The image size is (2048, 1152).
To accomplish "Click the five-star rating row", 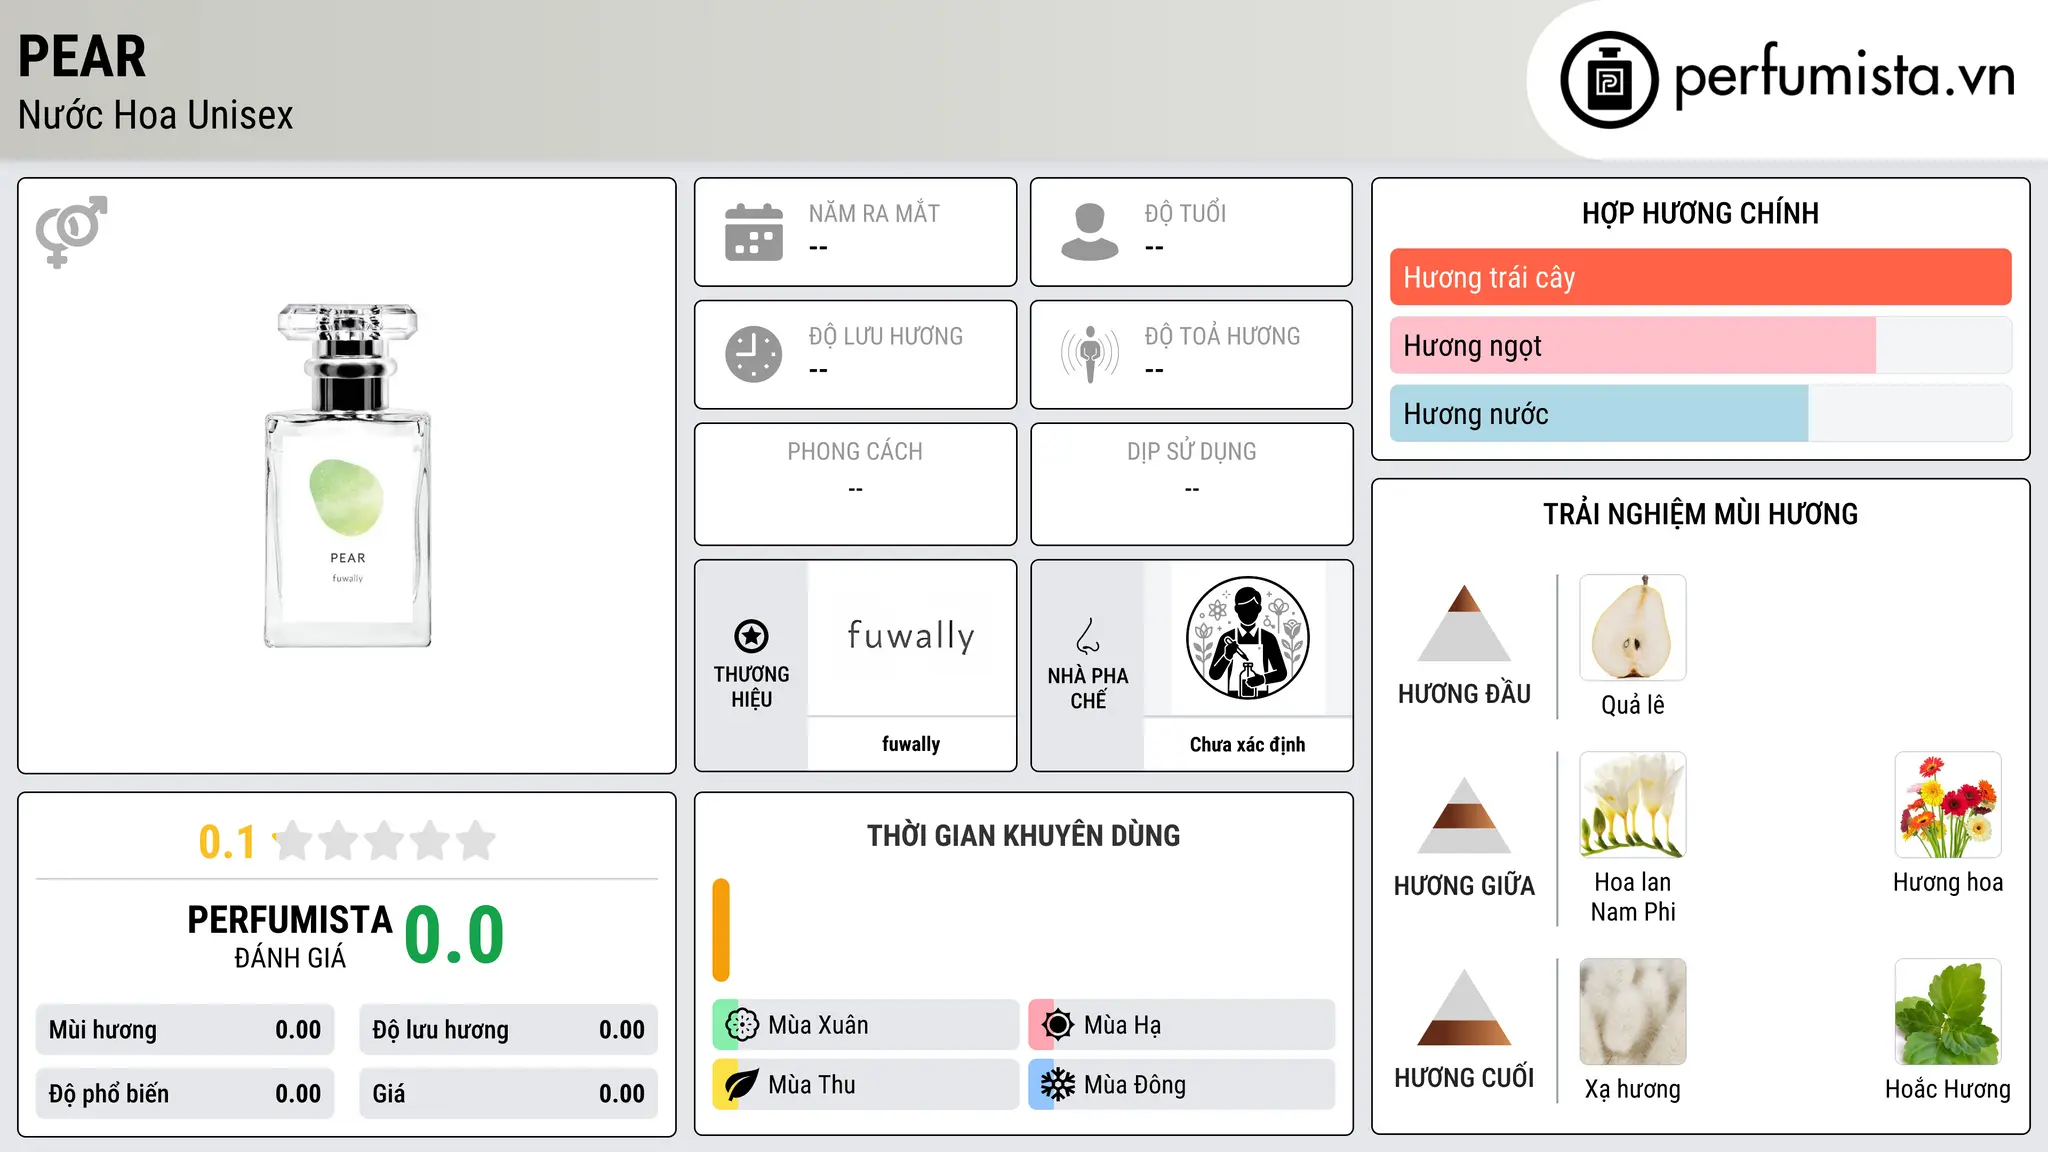I will pyautogui.click(x=385, y=841).
